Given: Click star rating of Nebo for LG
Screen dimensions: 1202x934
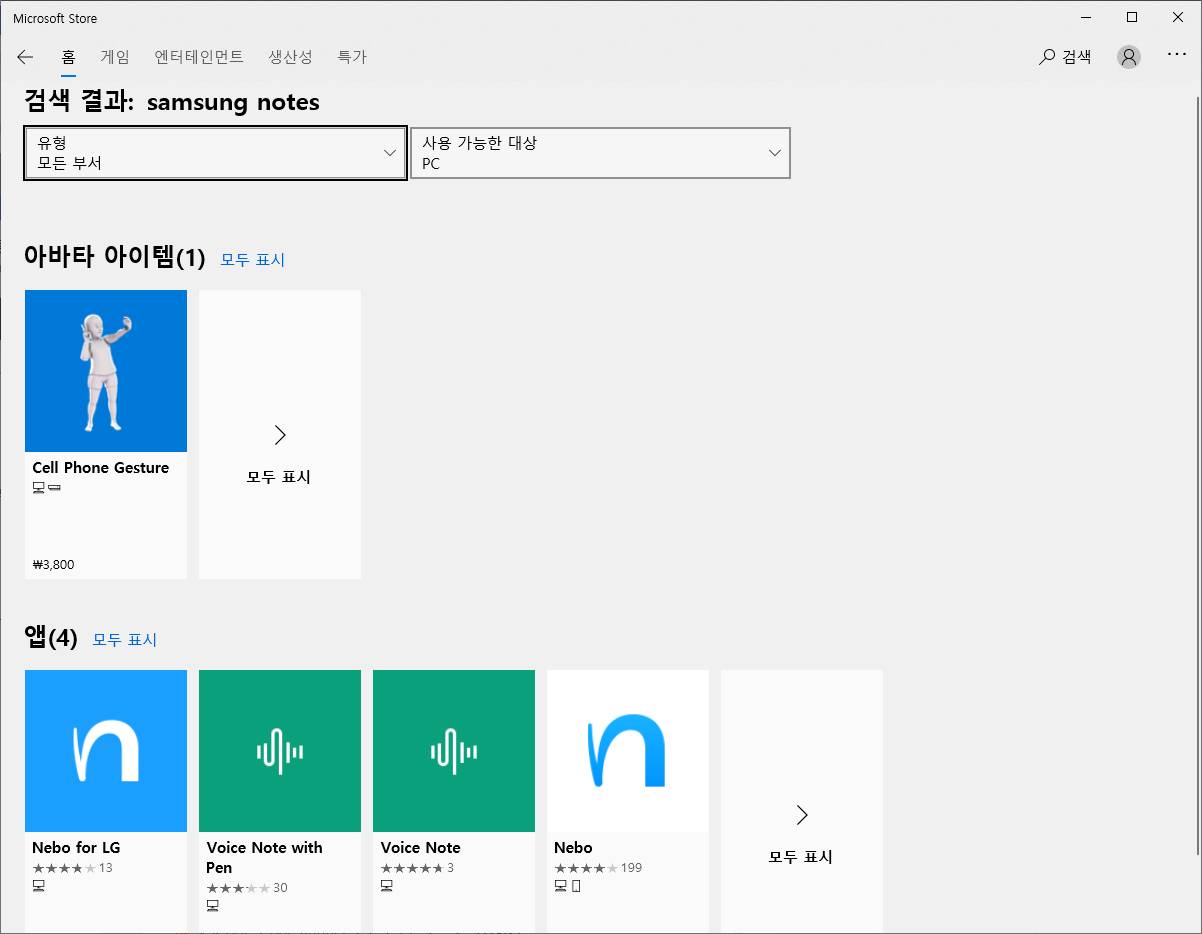Looking at the screenshot, I should pyautogui.click(x=64, y=868).
